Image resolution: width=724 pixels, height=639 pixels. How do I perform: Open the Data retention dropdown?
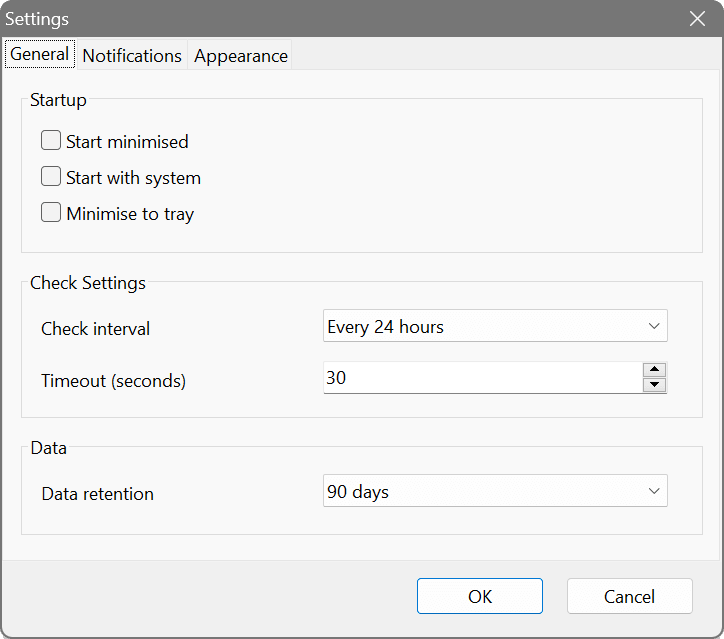495,491
